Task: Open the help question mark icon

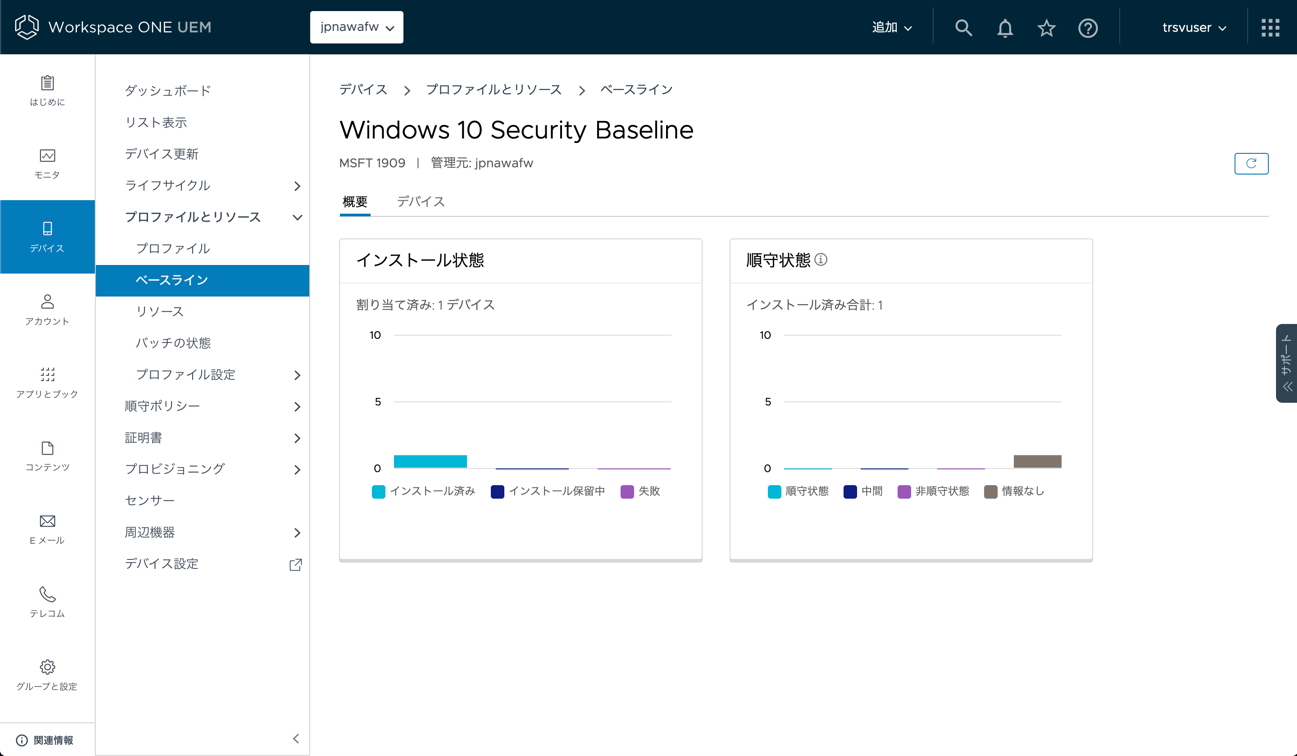Action: click(x=1088, y=28)
